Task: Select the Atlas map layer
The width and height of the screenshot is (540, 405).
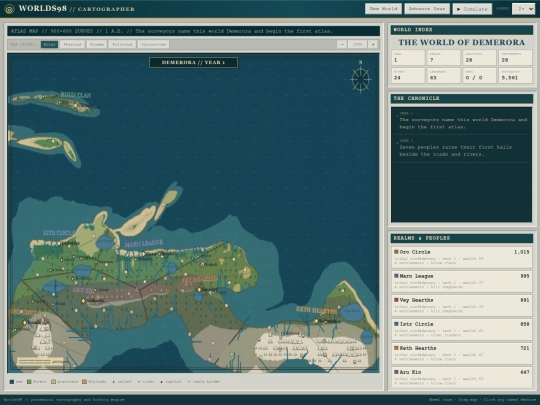Action: pos(49,44)
